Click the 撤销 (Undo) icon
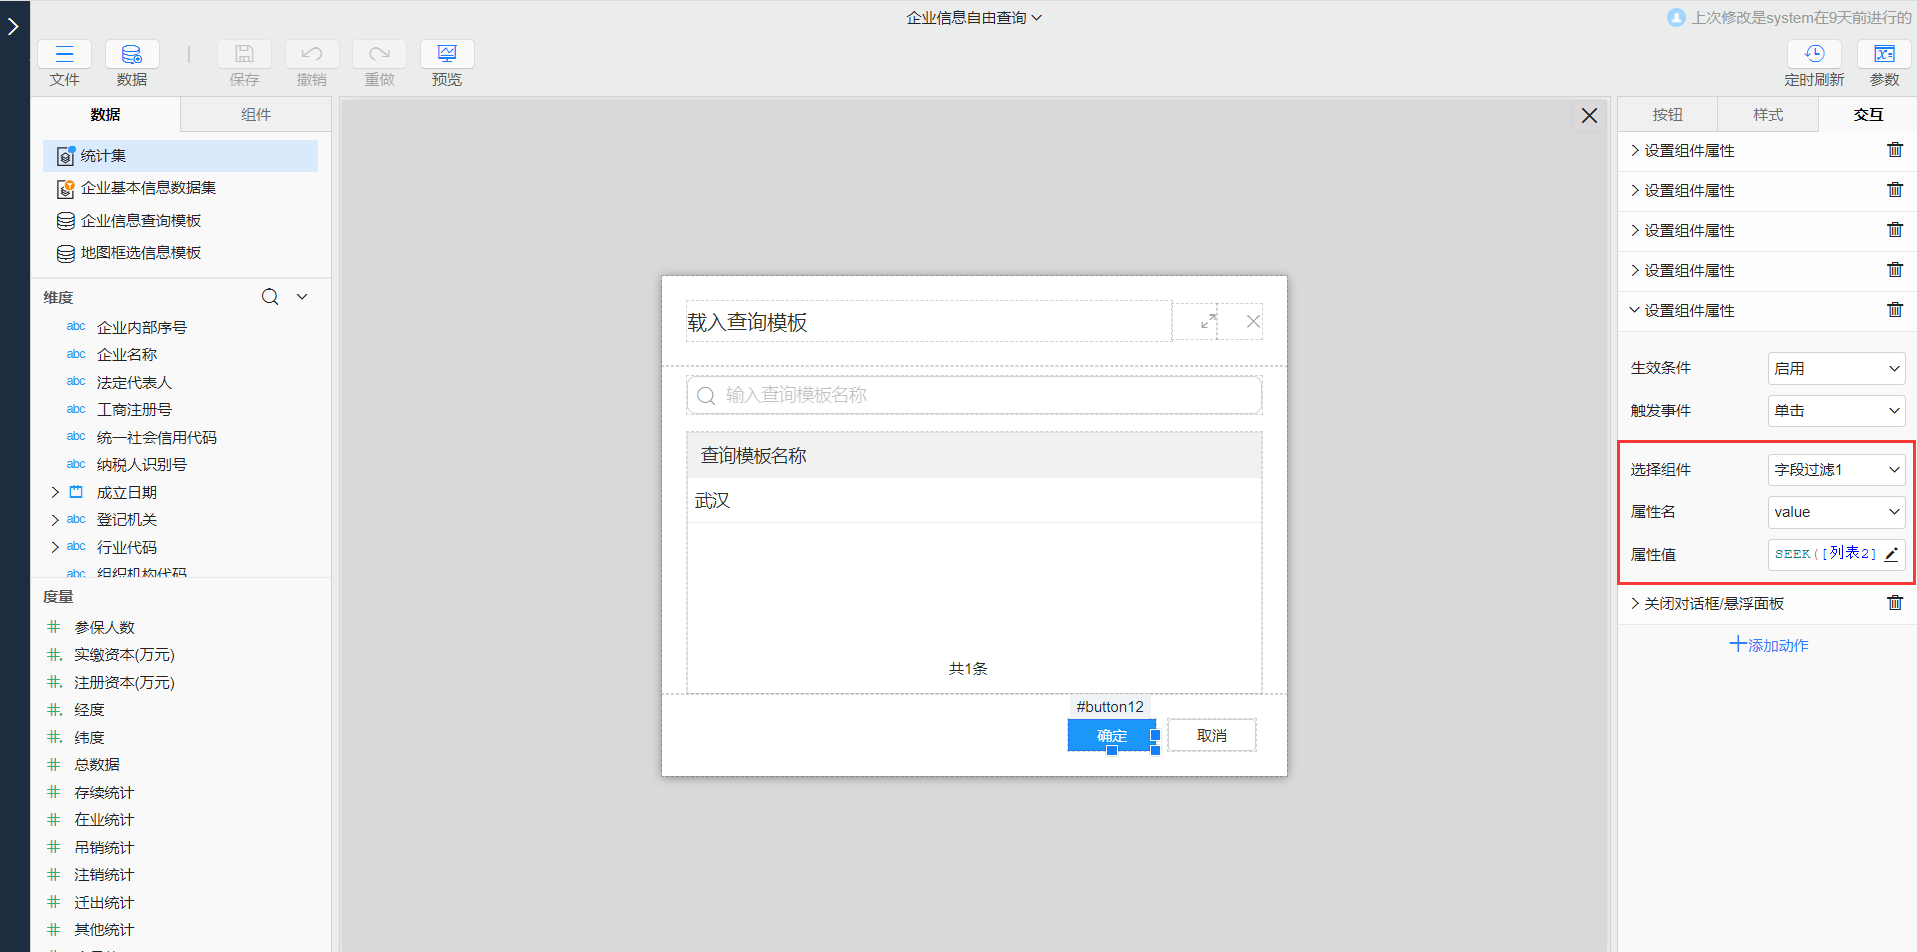1917x952 pixels. (311, 53)
